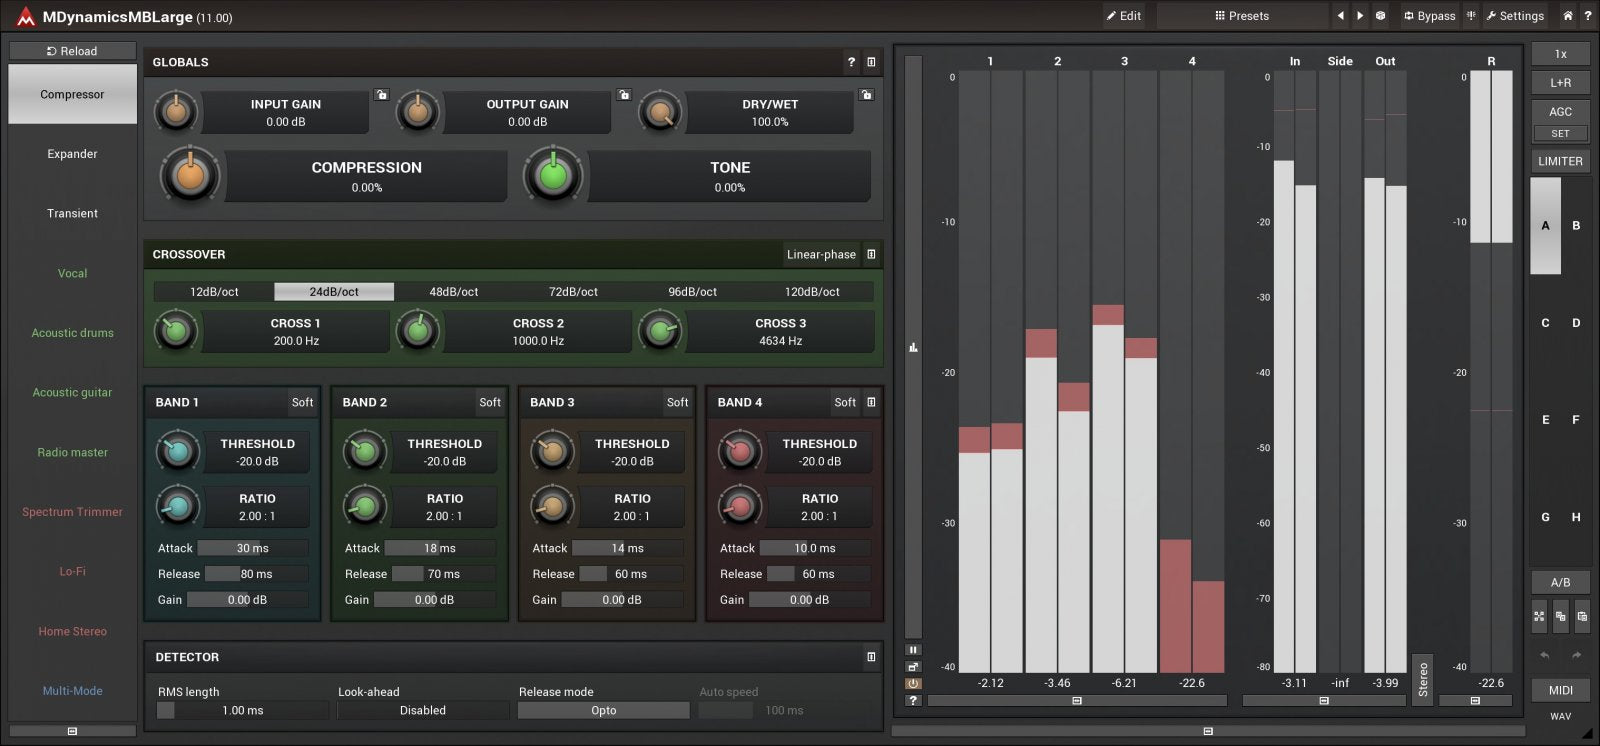Open the Edit mode pencil button
This screenshot has height=746, width=1600.
tap(1124, 16)
